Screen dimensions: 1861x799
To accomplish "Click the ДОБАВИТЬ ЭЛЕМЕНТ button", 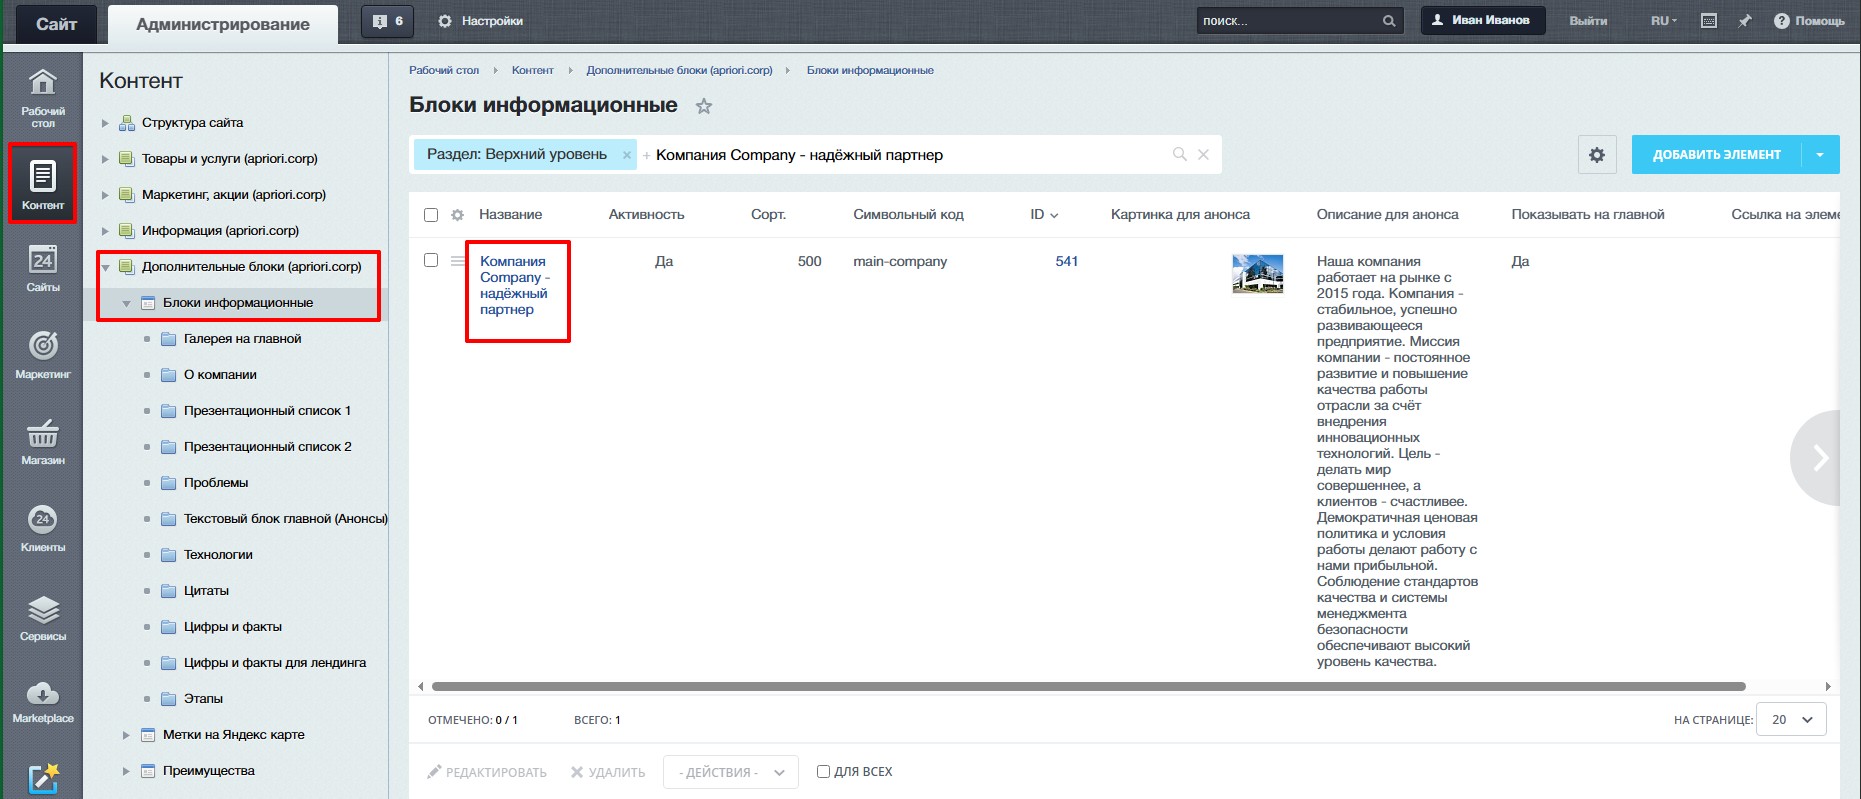I will point(1716,155).
